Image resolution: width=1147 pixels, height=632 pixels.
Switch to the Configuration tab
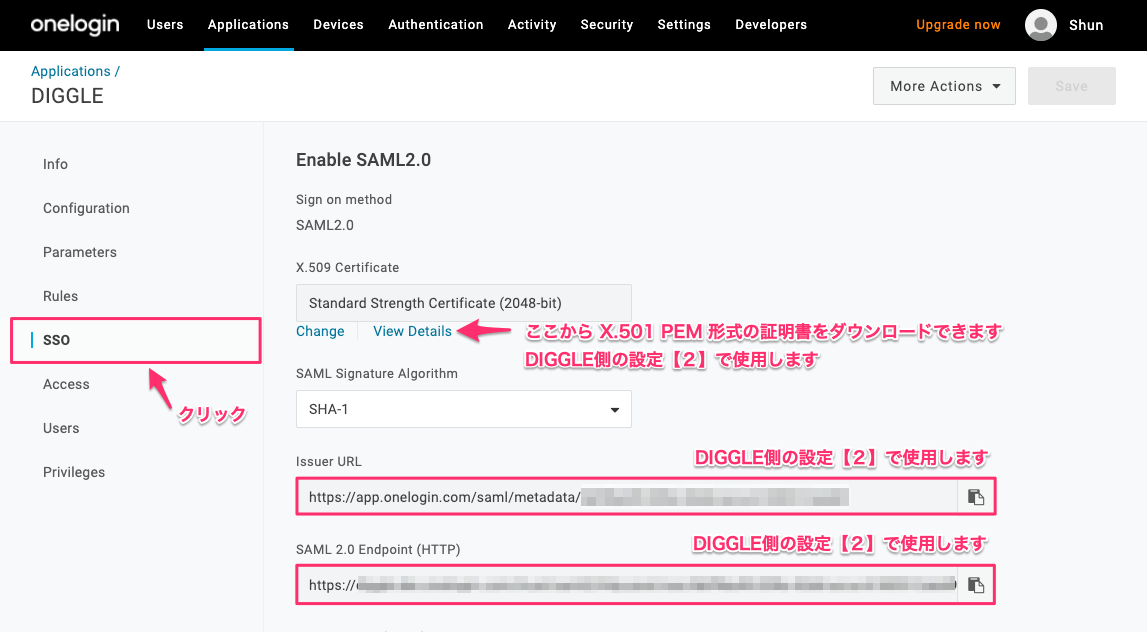tap(86, 208)
